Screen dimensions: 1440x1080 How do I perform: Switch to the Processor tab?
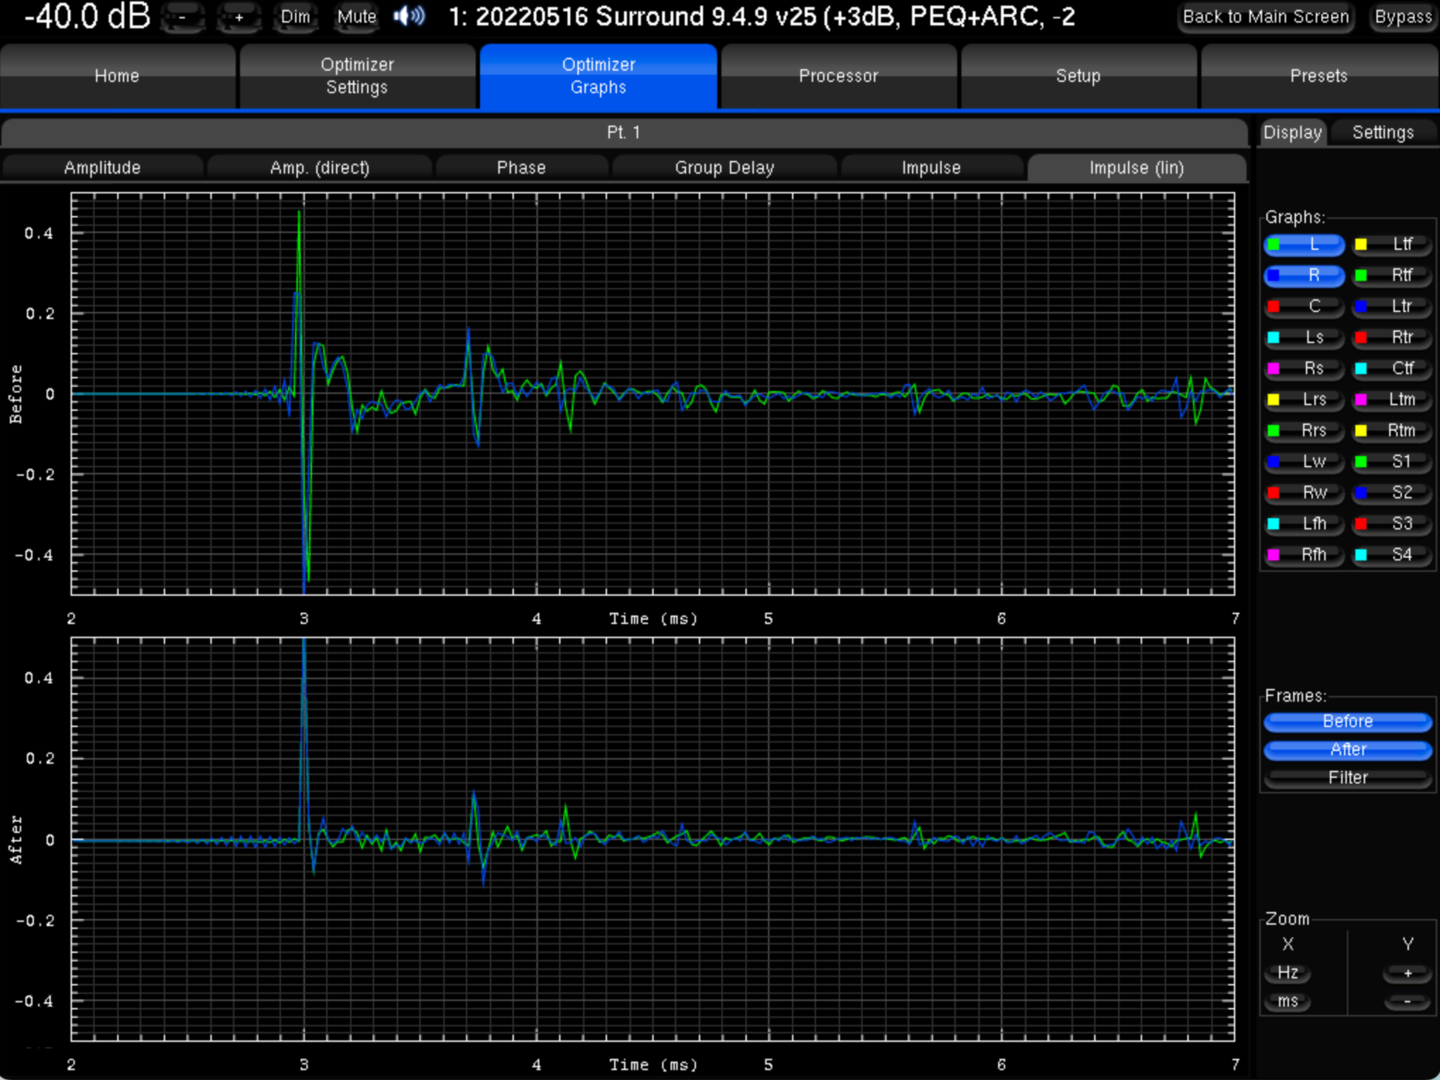[x=838, y=76]
